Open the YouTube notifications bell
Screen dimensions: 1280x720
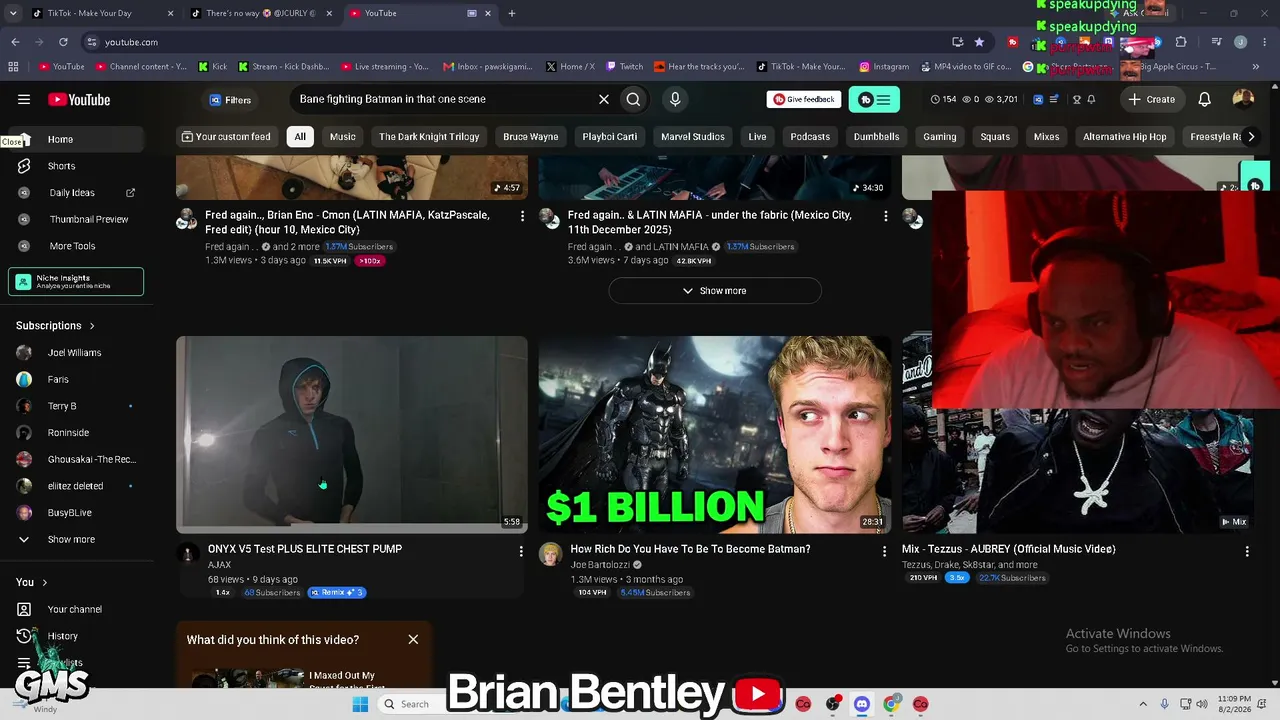point(1205,99)
